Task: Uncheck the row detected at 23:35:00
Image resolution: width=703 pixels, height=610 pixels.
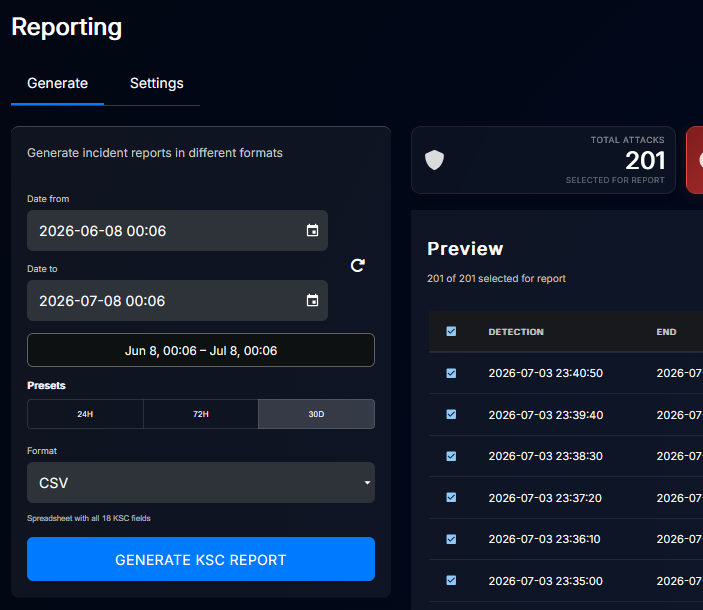Action: (451, 580)
